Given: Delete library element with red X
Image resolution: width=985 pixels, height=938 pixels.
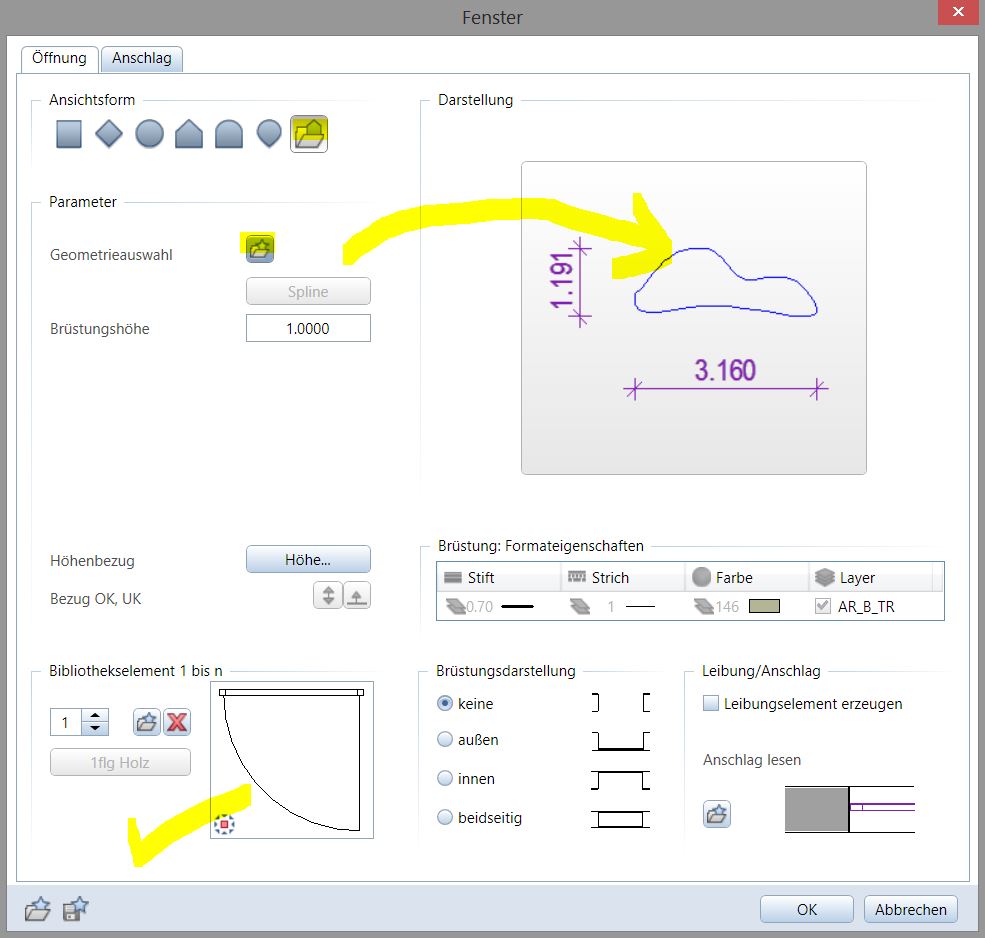Looking at the screenshot, I should pyautogui.click(x=177, y=722).
